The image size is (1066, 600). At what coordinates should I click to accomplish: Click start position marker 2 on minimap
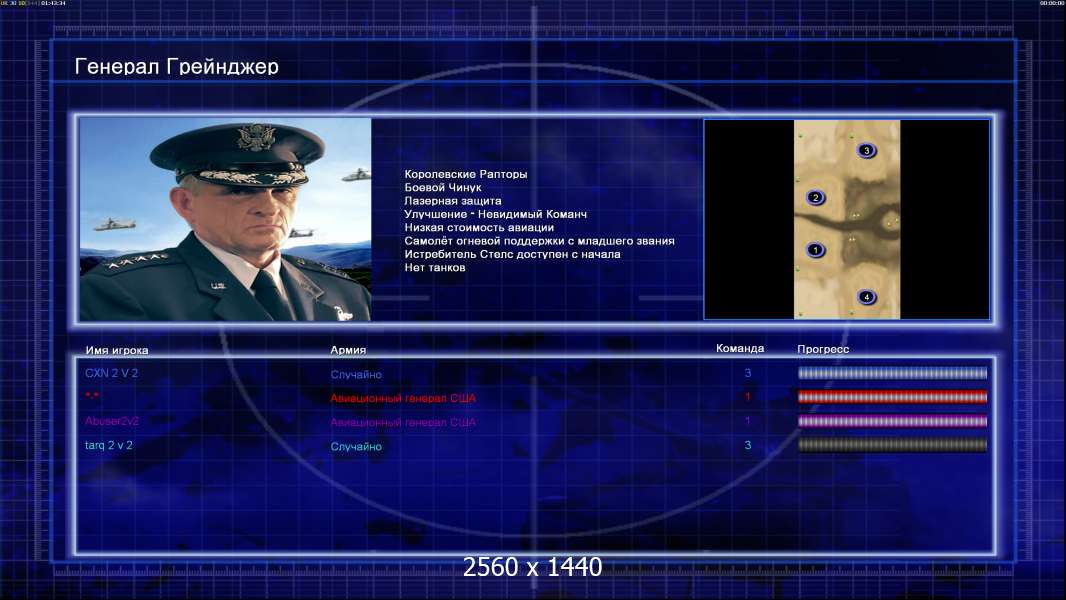coord(815,198)
